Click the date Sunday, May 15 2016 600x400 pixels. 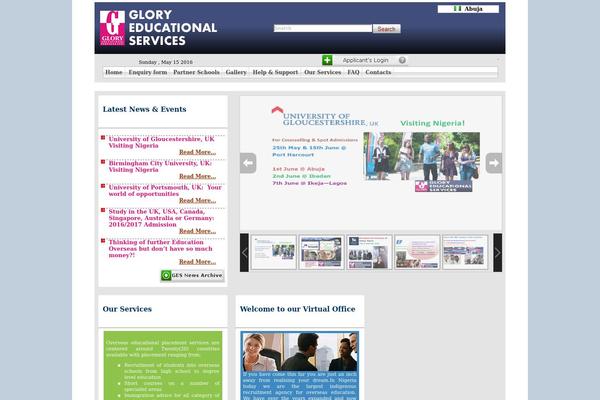coord(166,62)
